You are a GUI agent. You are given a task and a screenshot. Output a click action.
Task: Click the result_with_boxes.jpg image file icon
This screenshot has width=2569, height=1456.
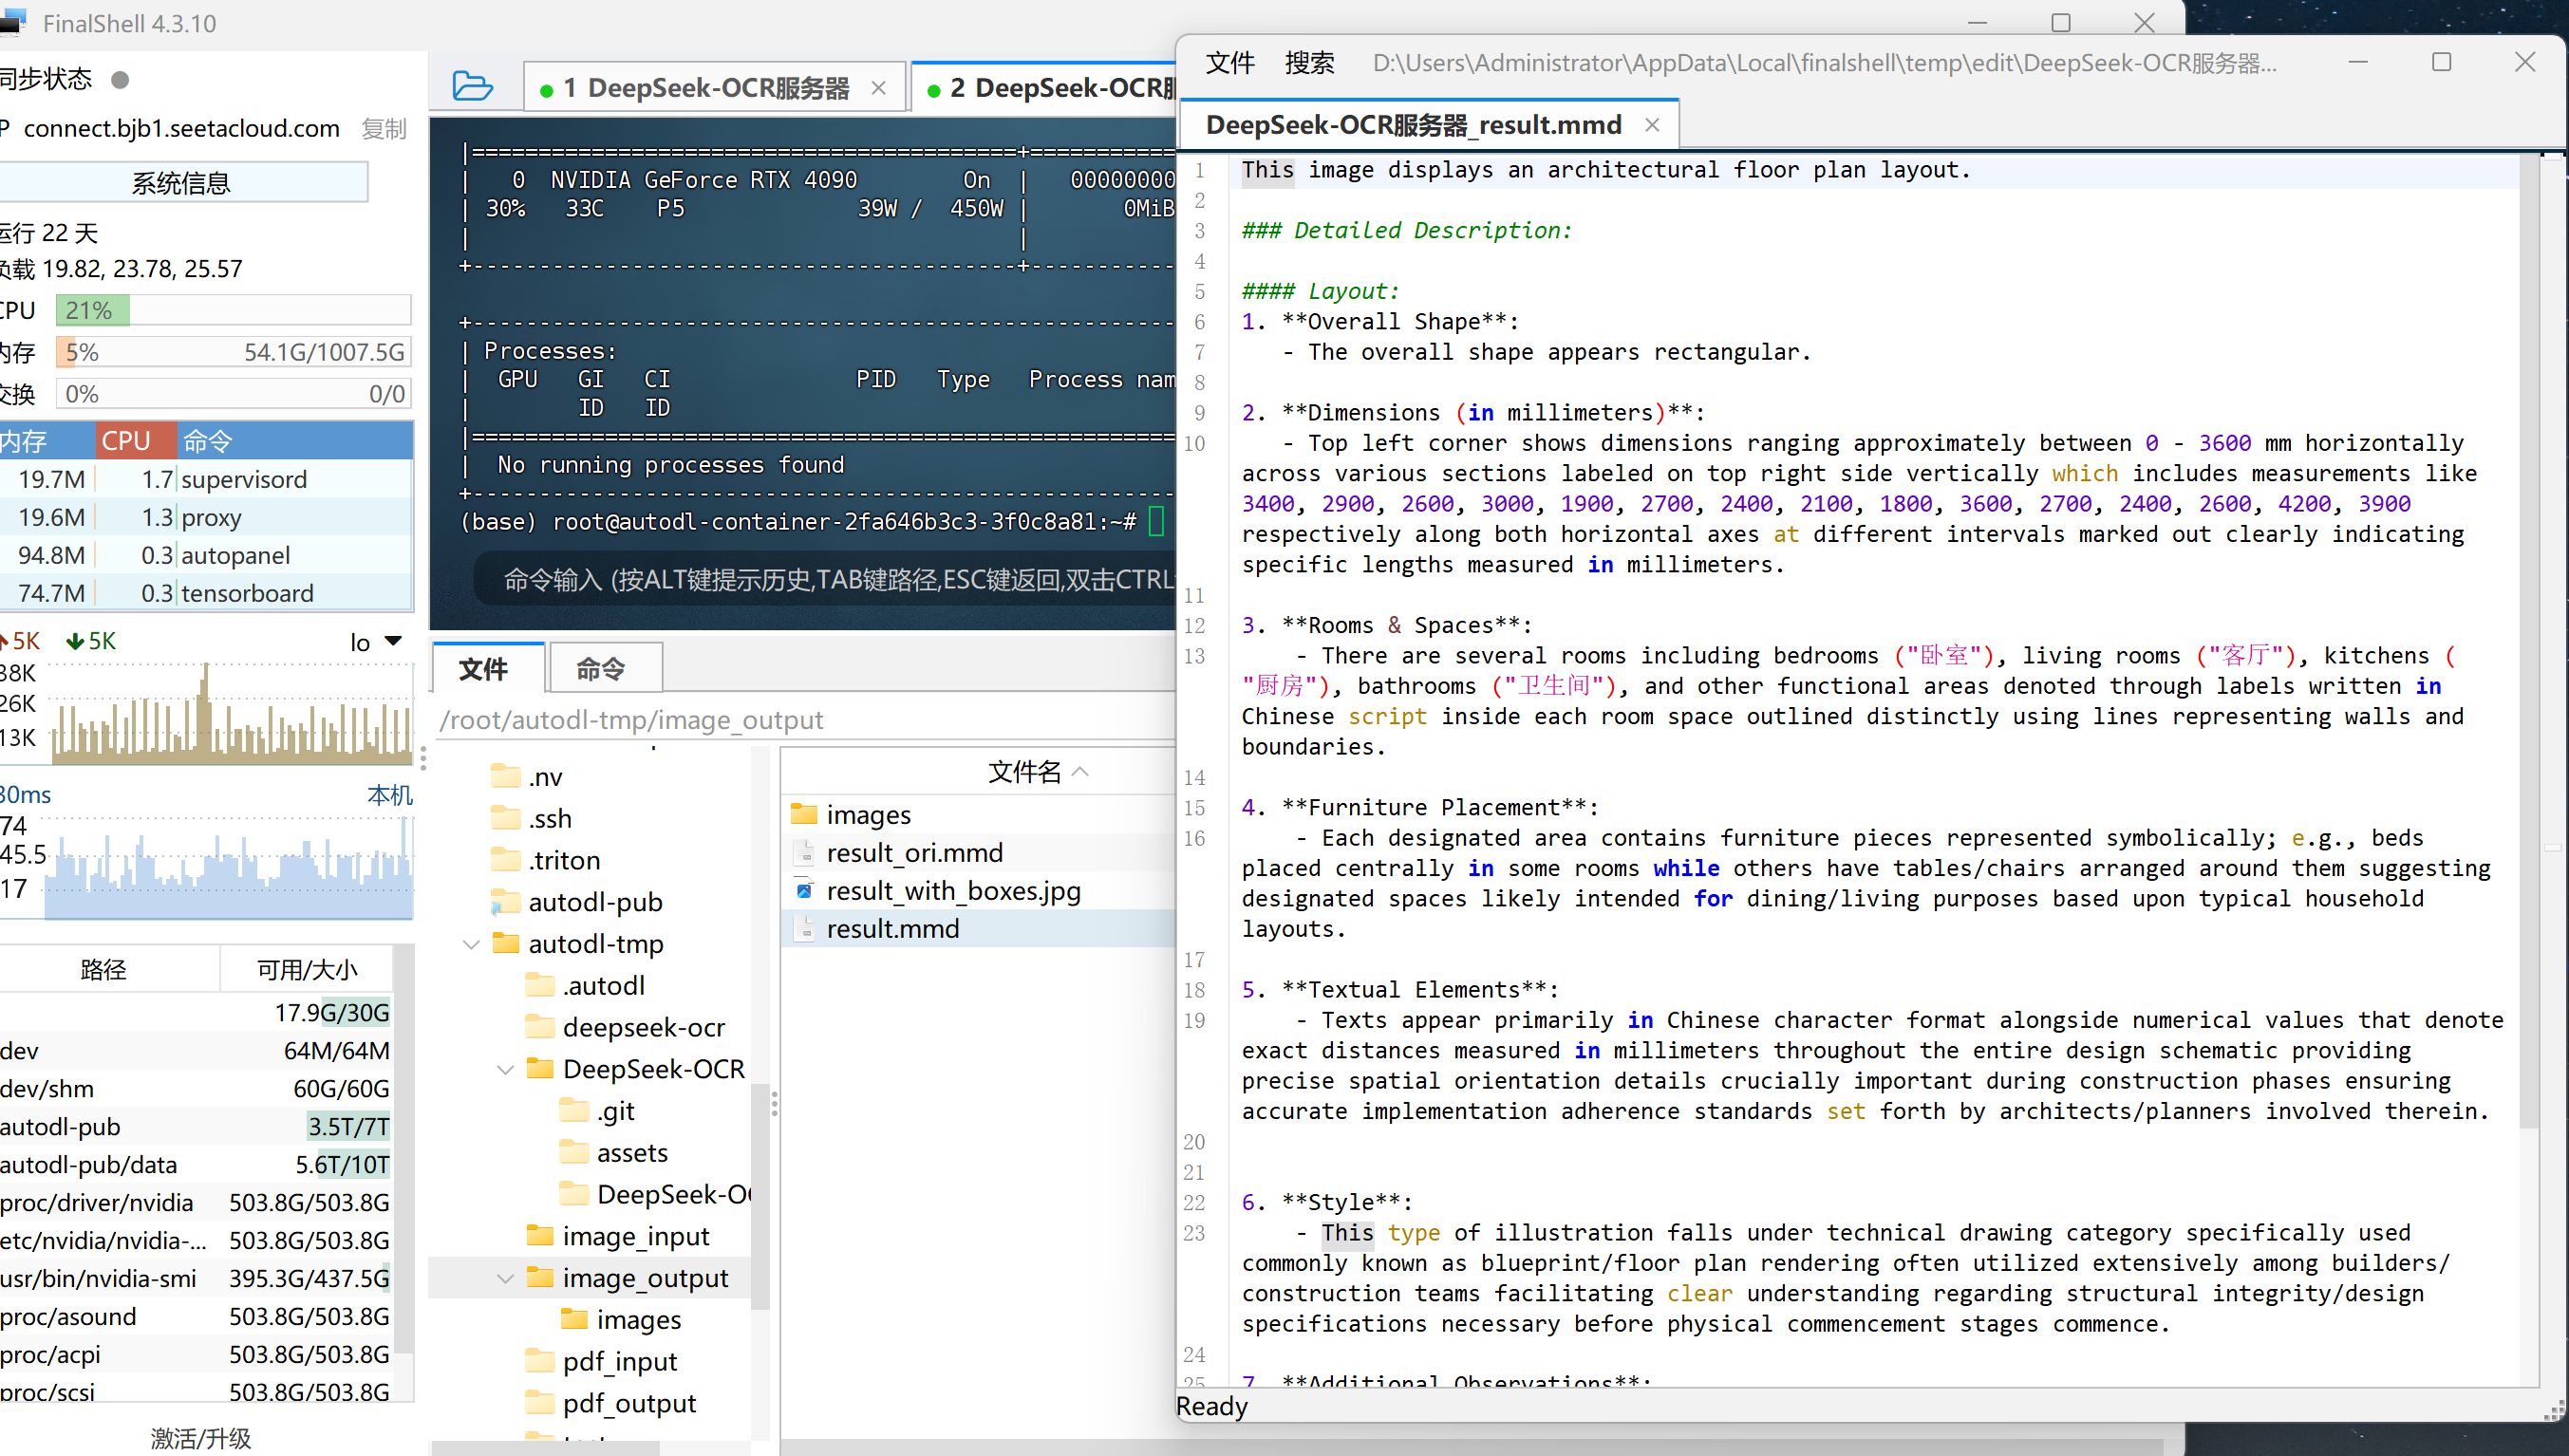[805, 890]
